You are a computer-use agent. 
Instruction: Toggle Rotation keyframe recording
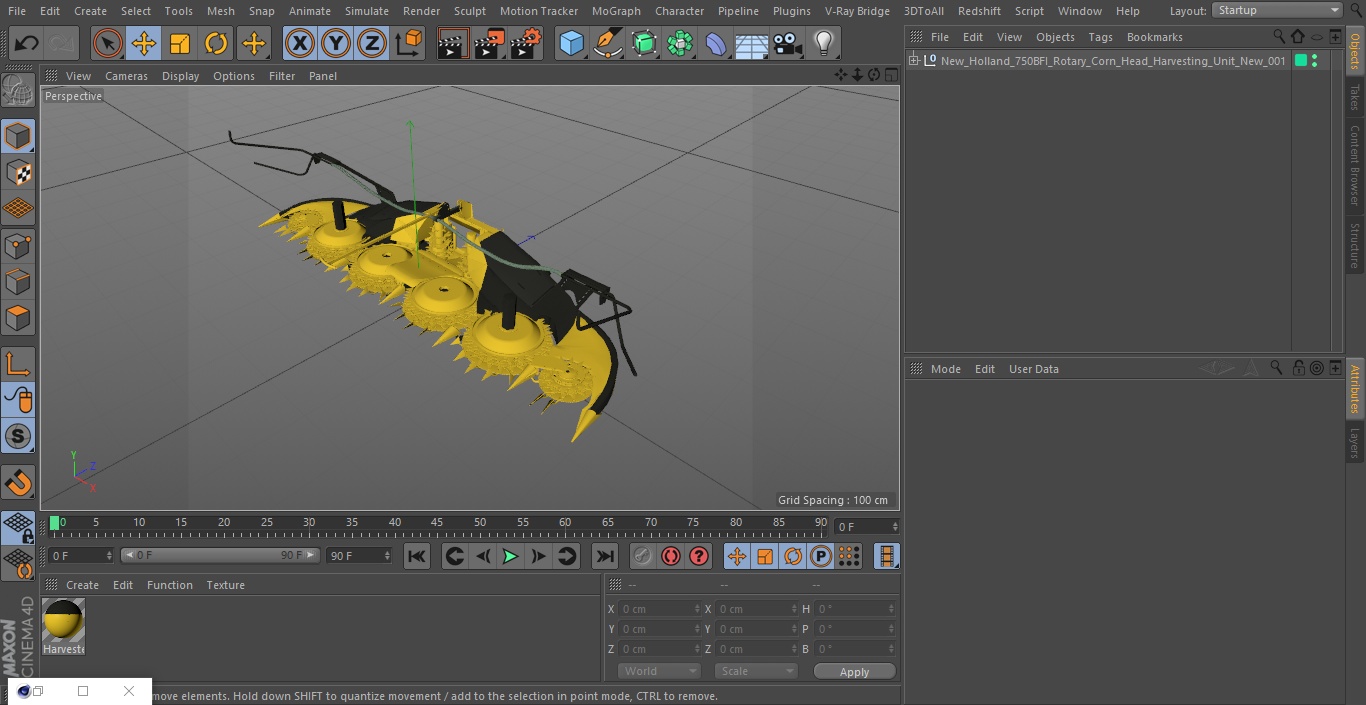[793, 556]
